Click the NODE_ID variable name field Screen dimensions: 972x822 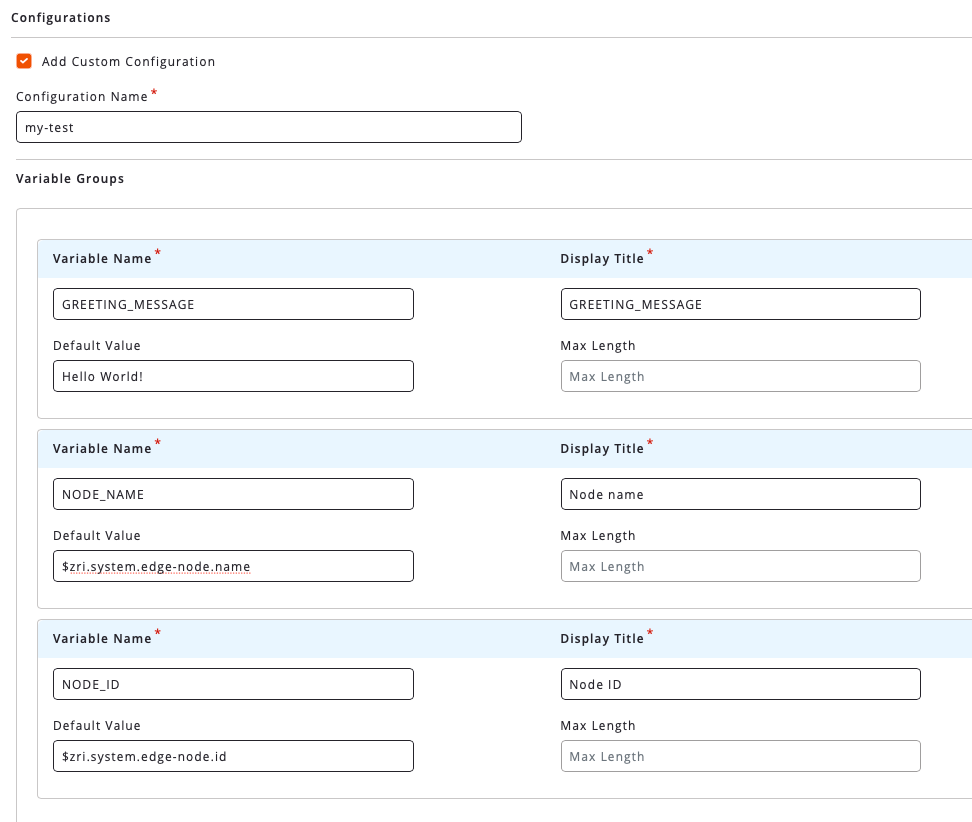point(233,684)
